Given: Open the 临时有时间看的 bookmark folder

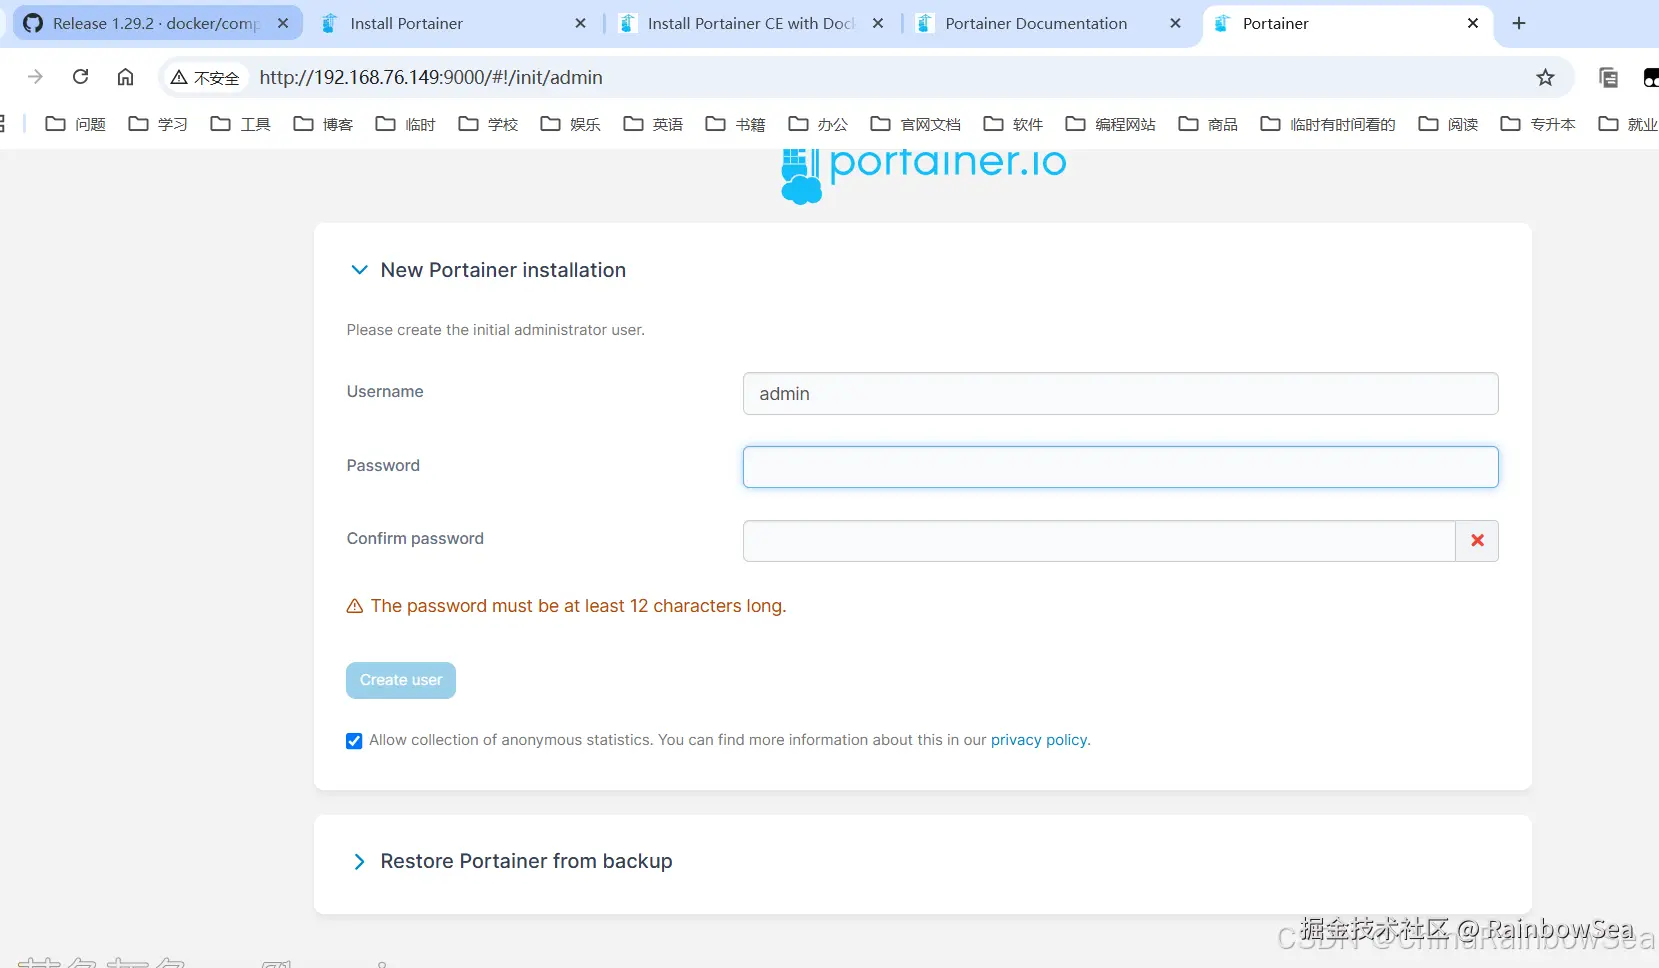Looking at the screenshot, I should coord(1329,124).
